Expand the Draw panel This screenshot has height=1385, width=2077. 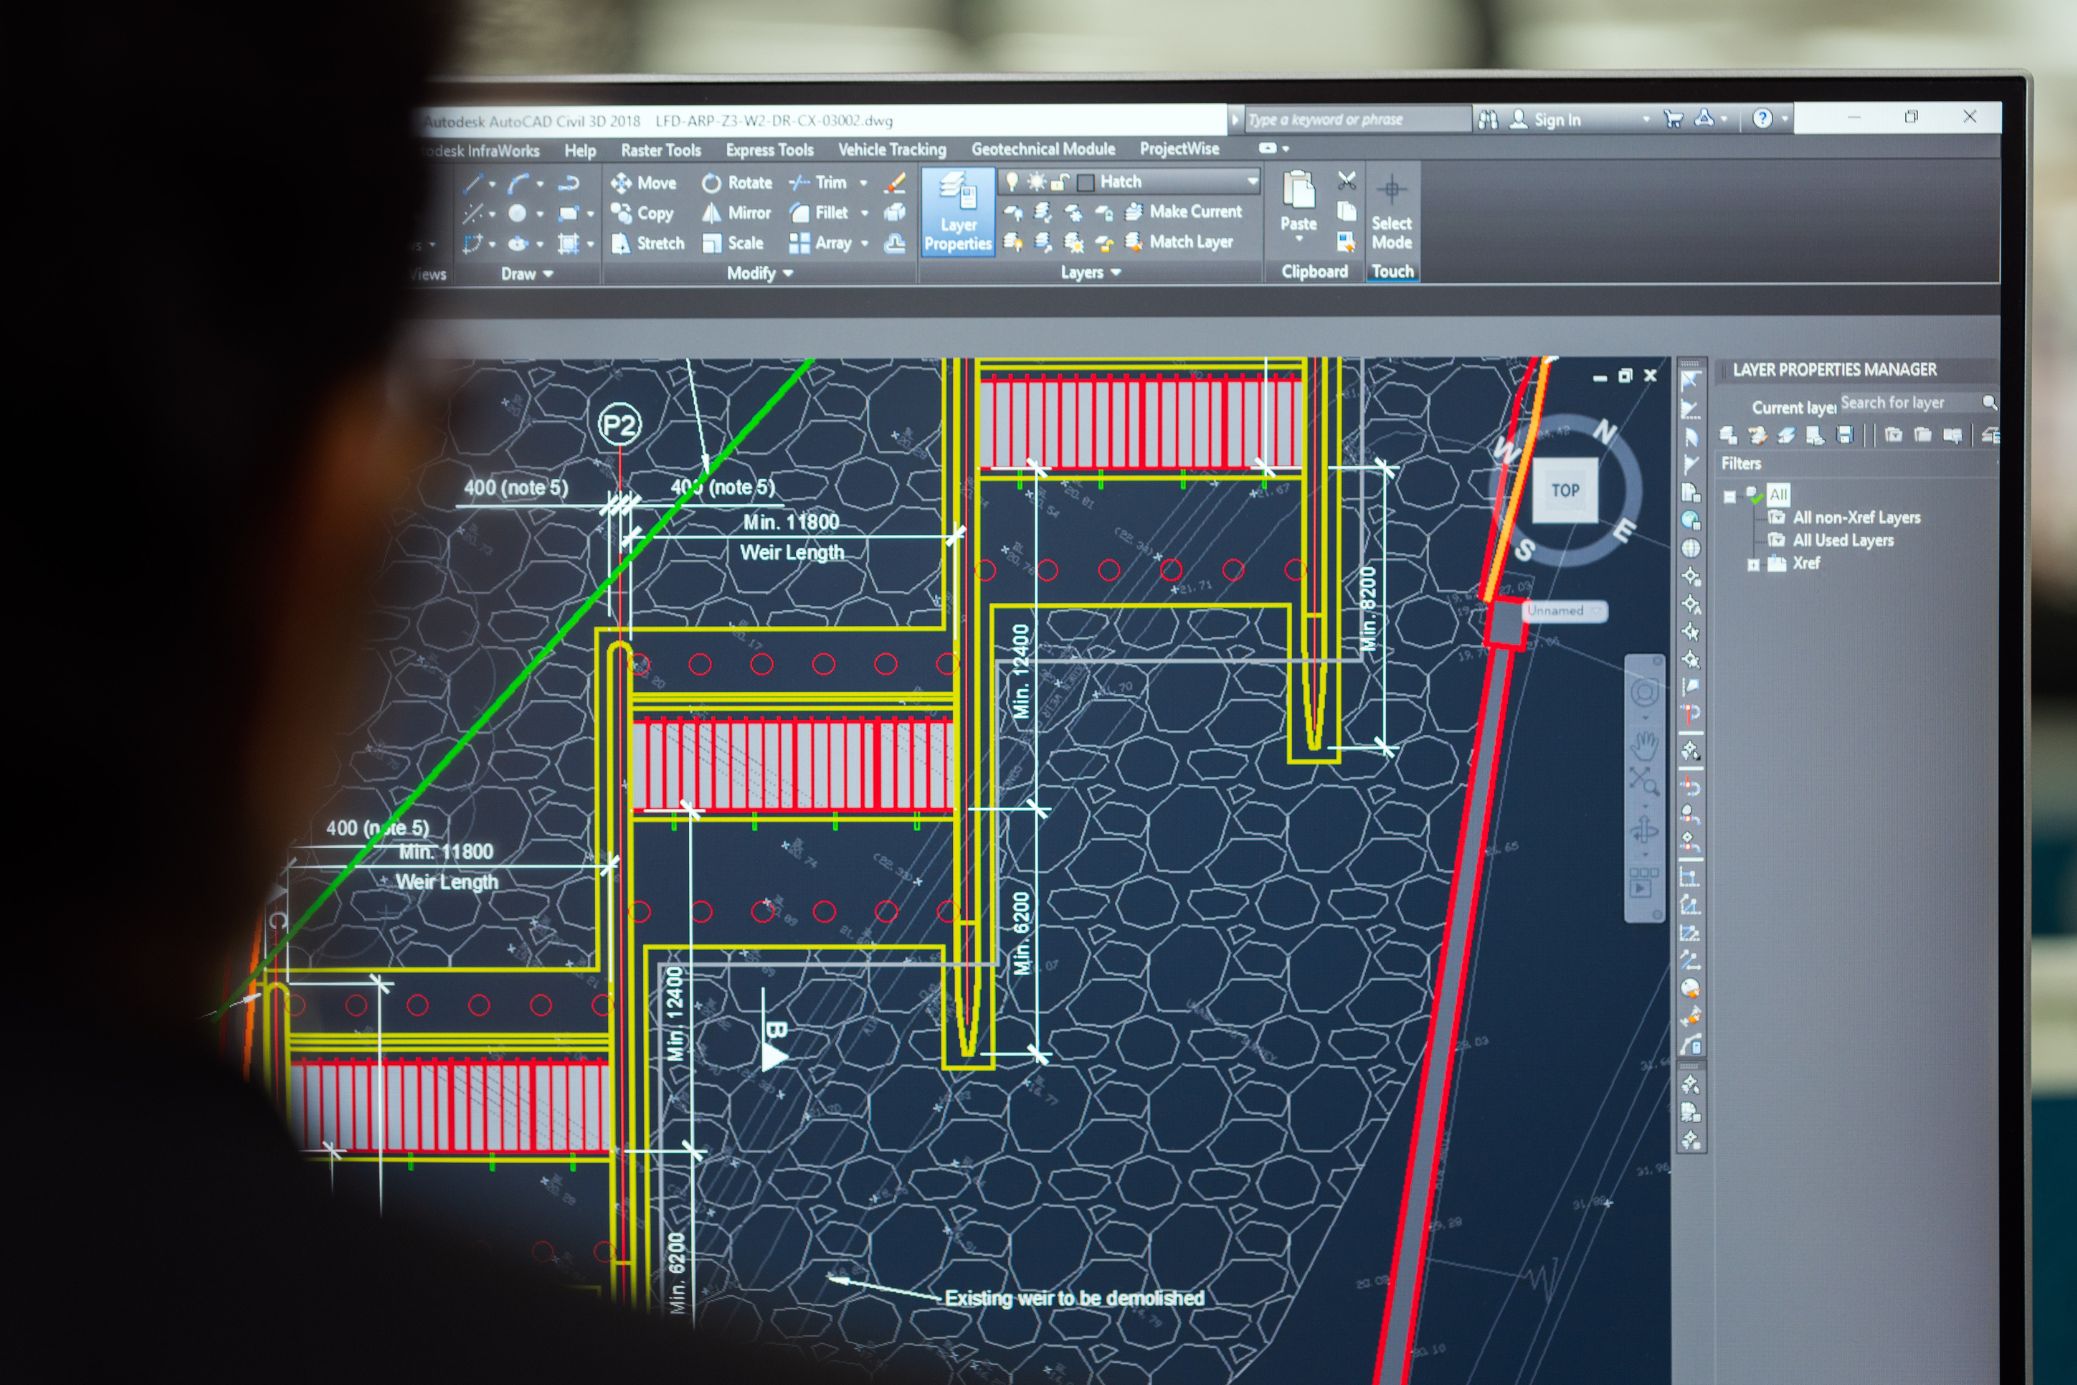(527, 274)
